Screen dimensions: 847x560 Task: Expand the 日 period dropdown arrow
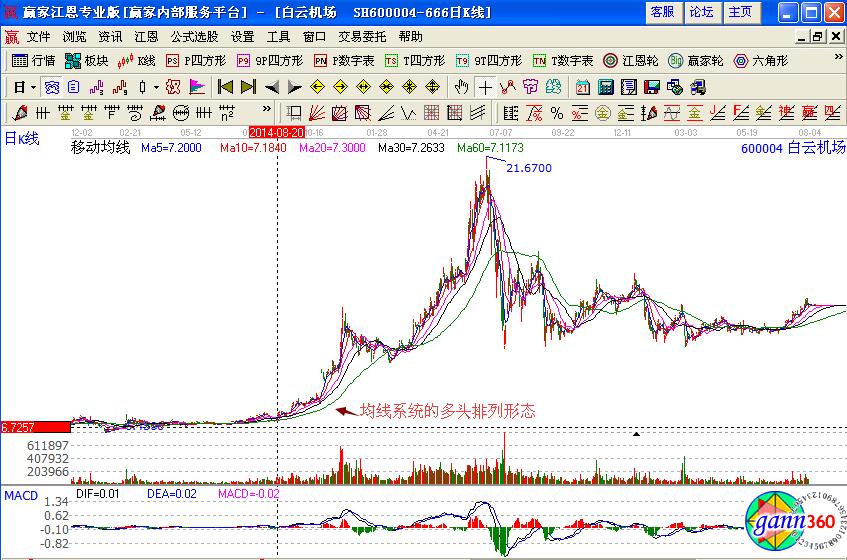pos(33,86)
